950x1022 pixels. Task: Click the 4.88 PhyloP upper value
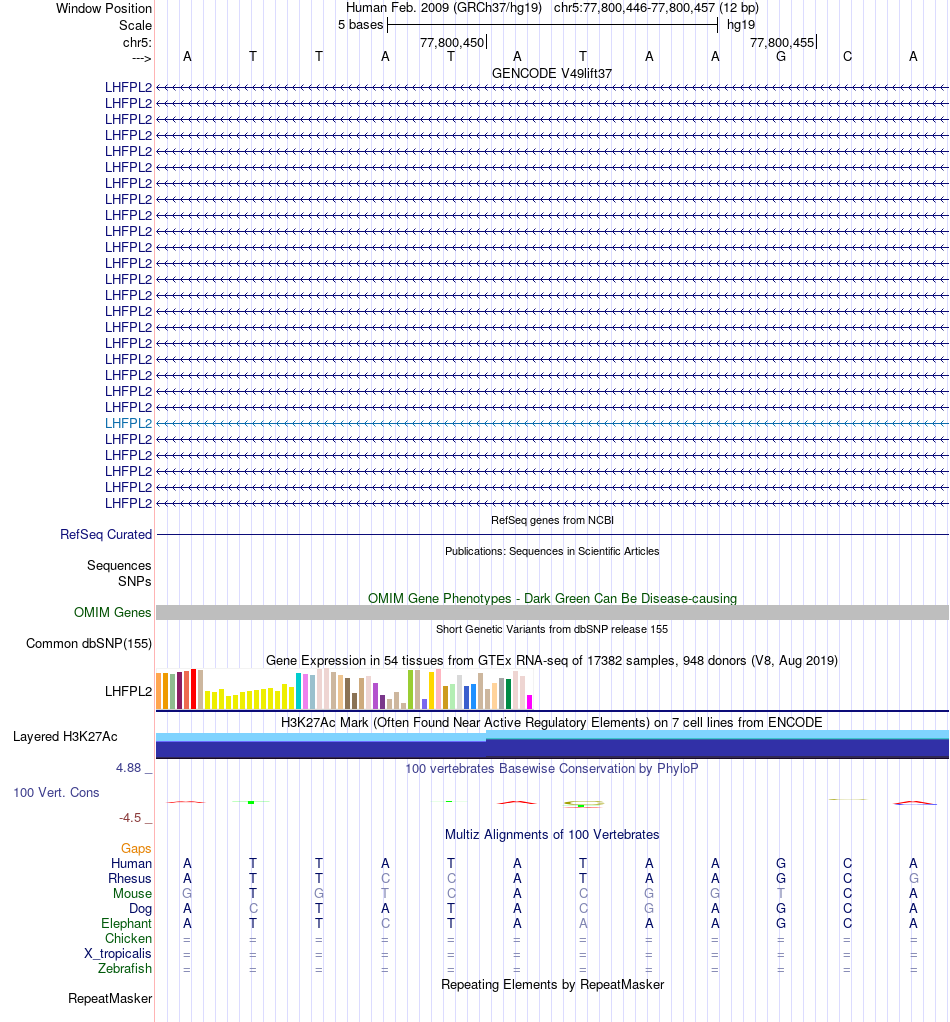128,768
